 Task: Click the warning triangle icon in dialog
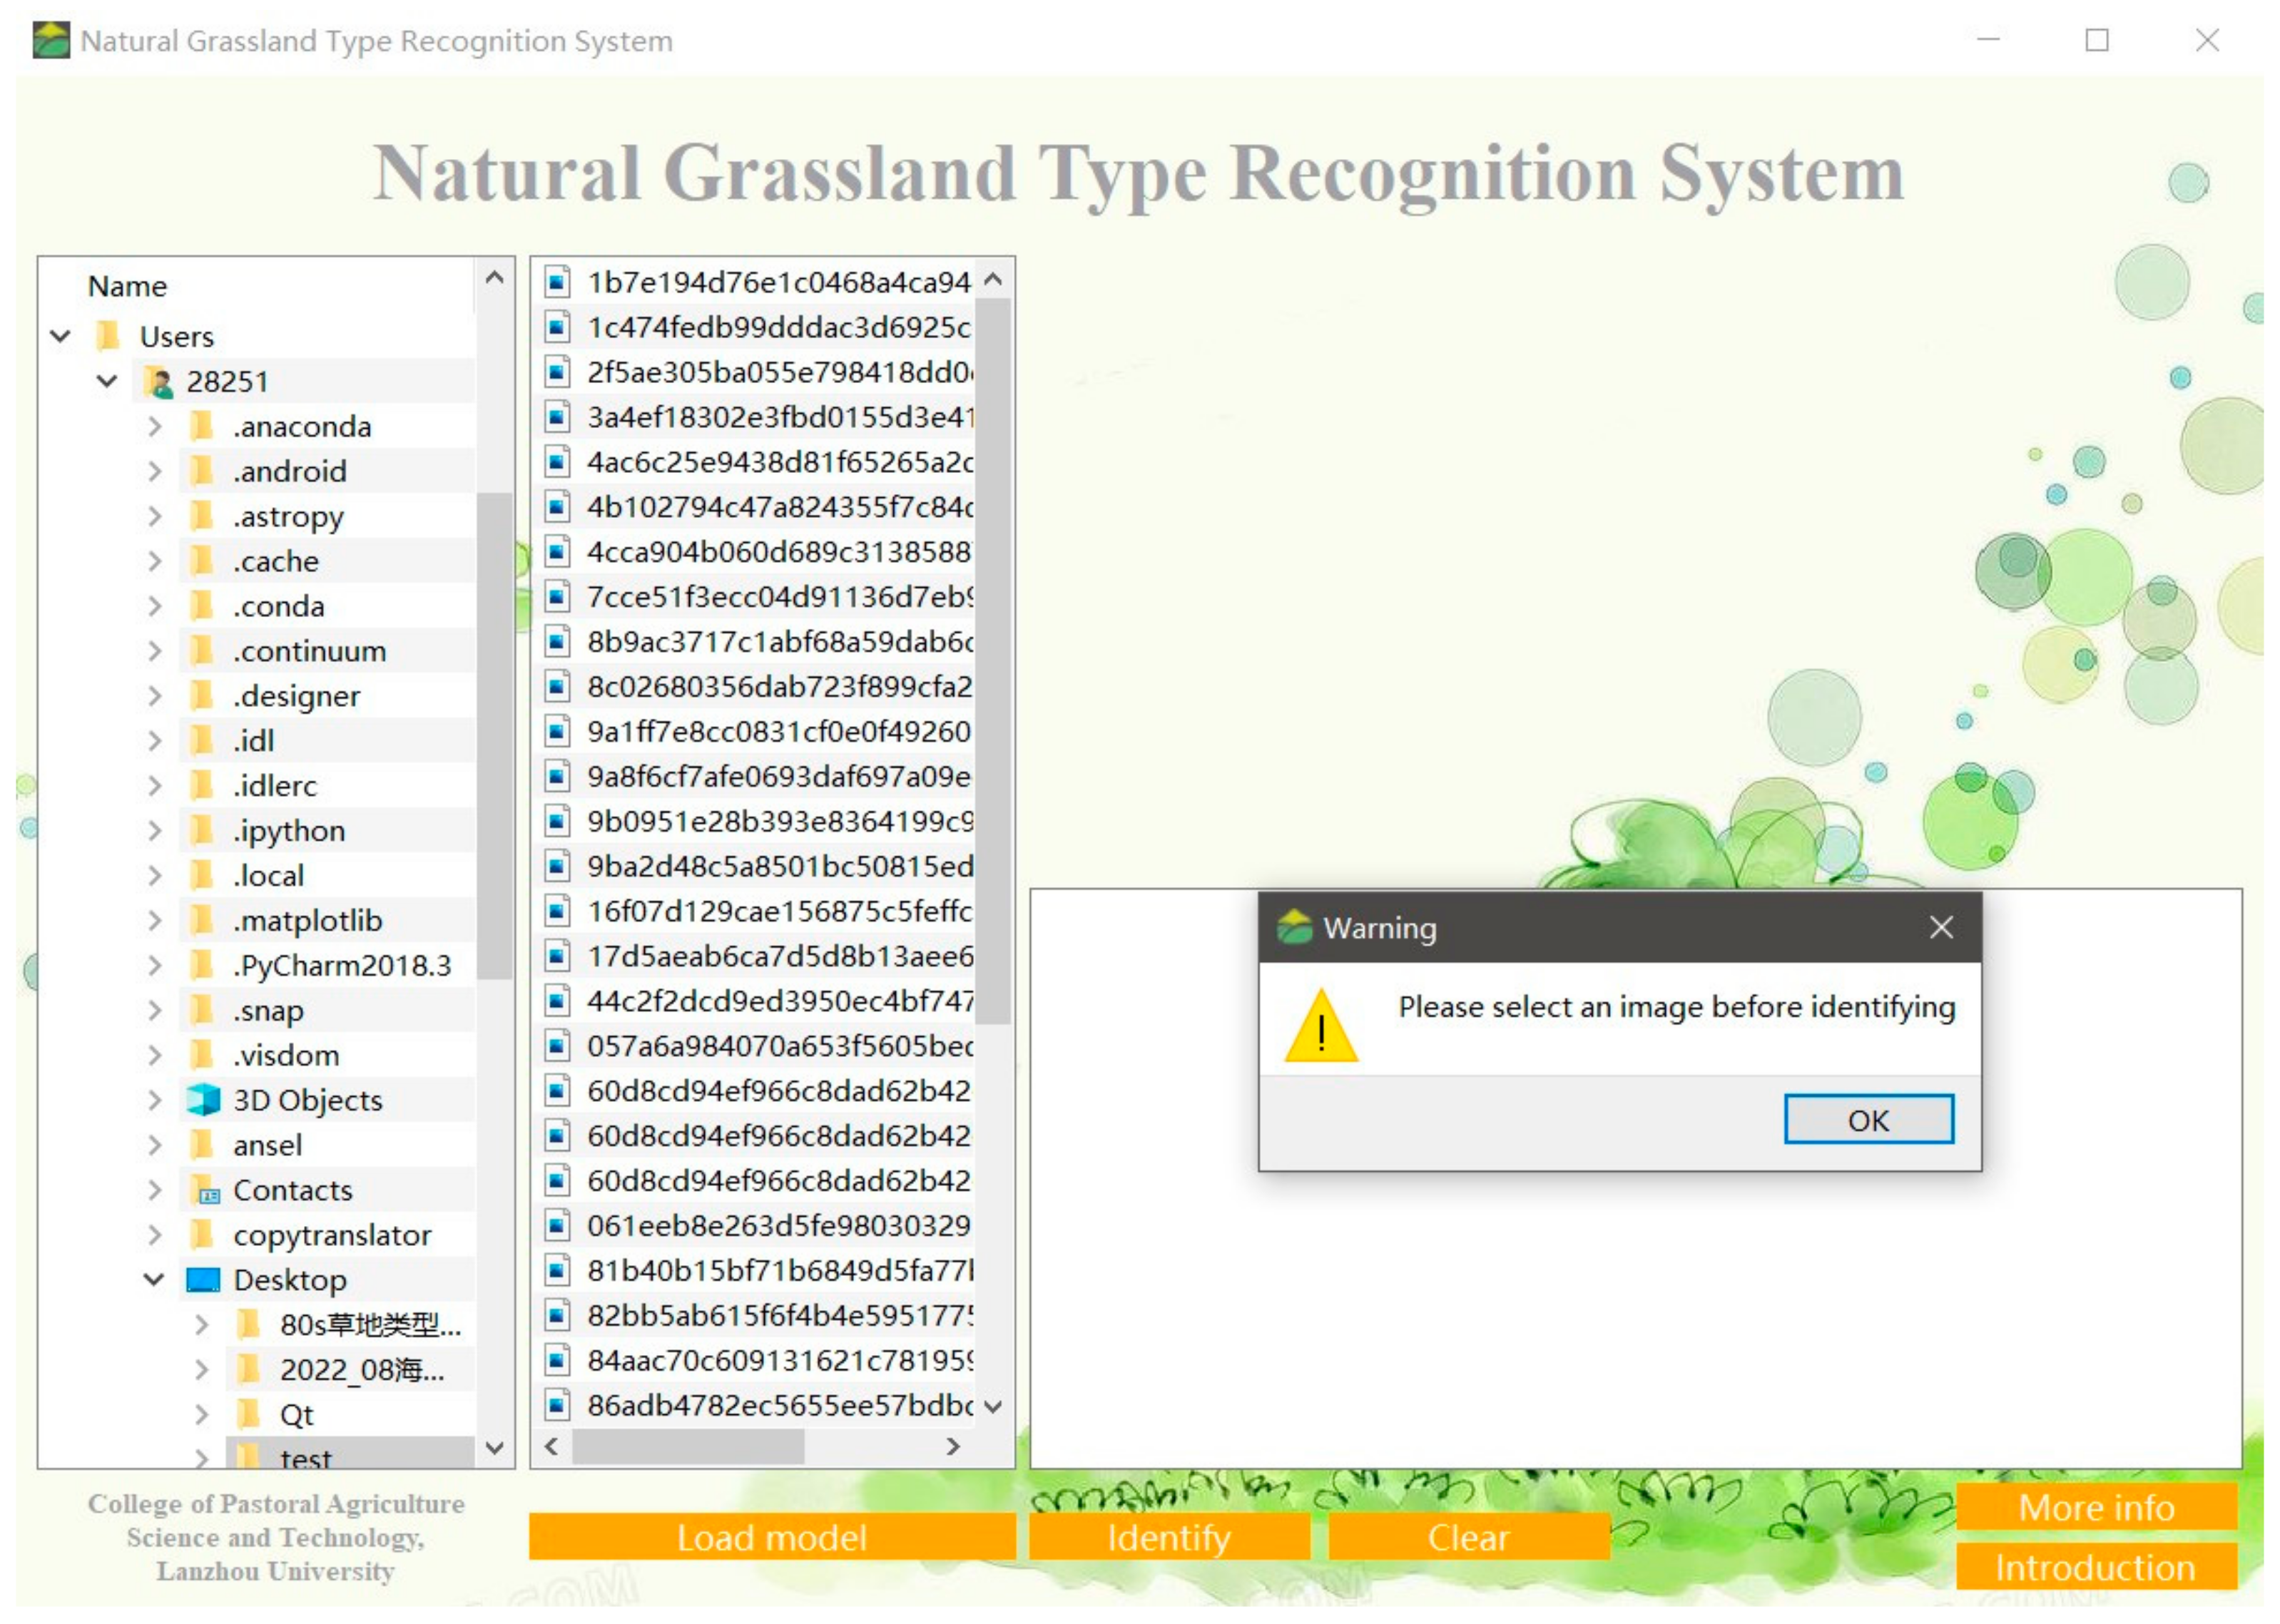(1322, 1026)
